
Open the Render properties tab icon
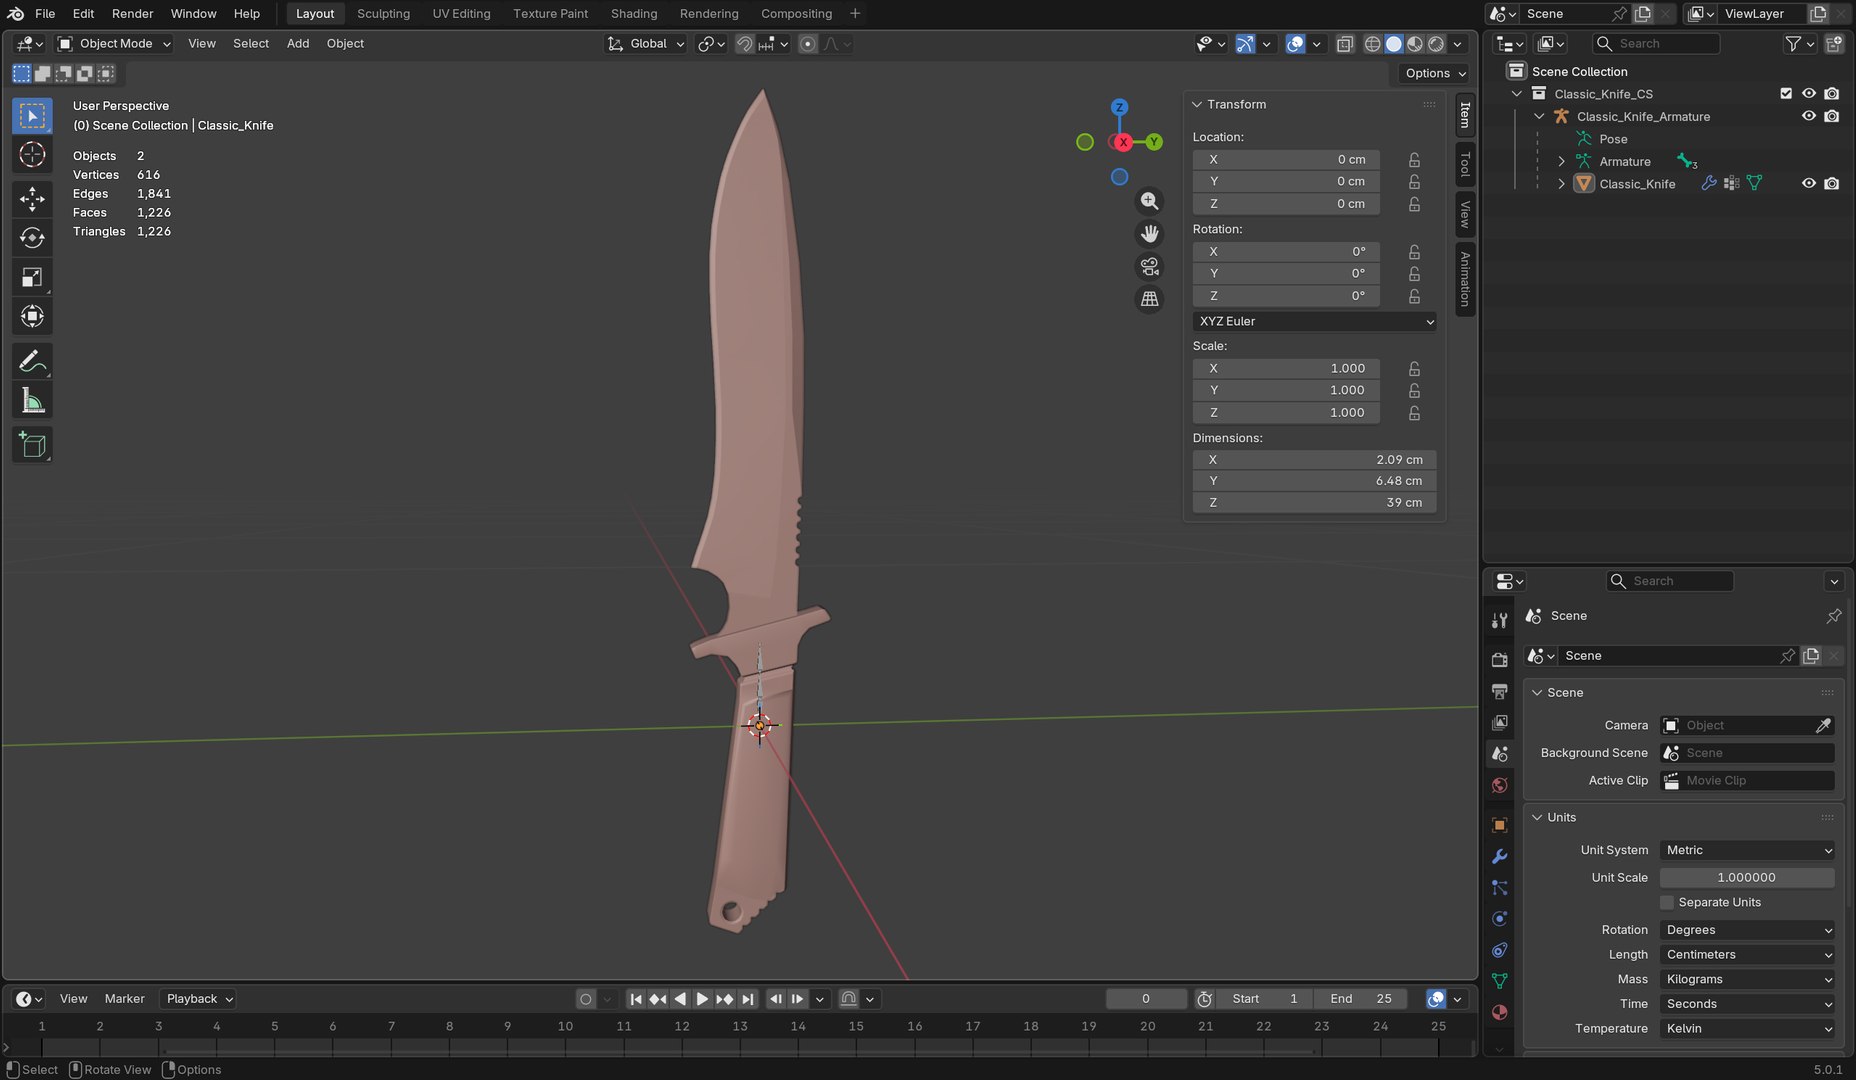[1499, 659]
